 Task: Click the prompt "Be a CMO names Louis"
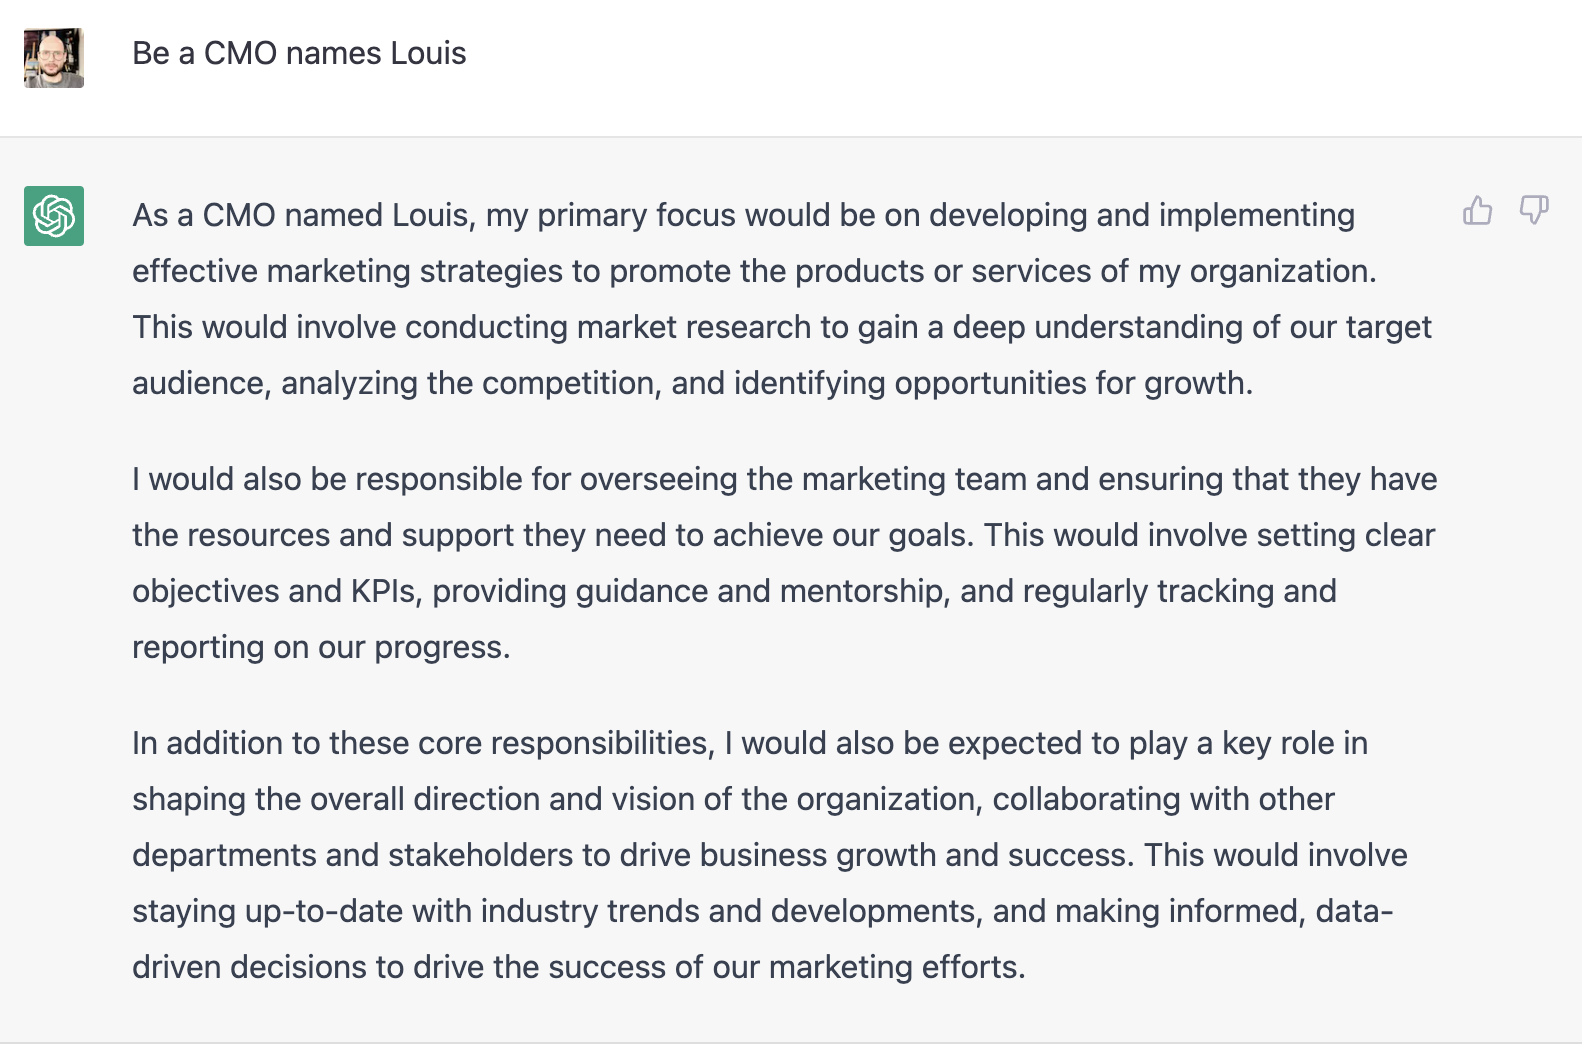tap(299, 53)
